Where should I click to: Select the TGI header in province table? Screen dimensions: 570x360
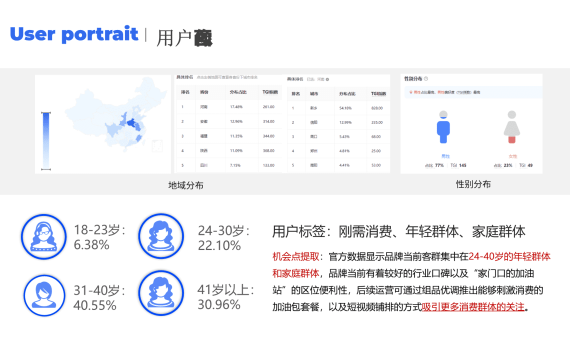click(270, 92)
